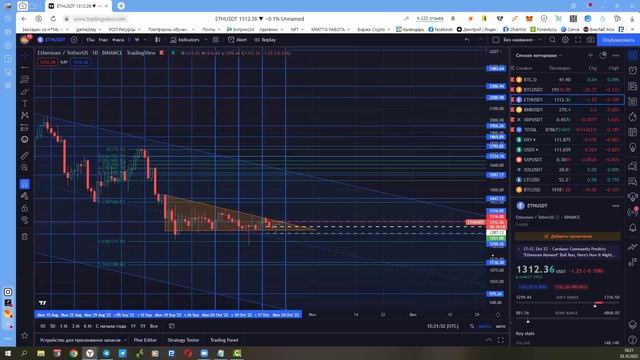
Task: Open the Trading Panel tab
Action: [x=224, y=340]
